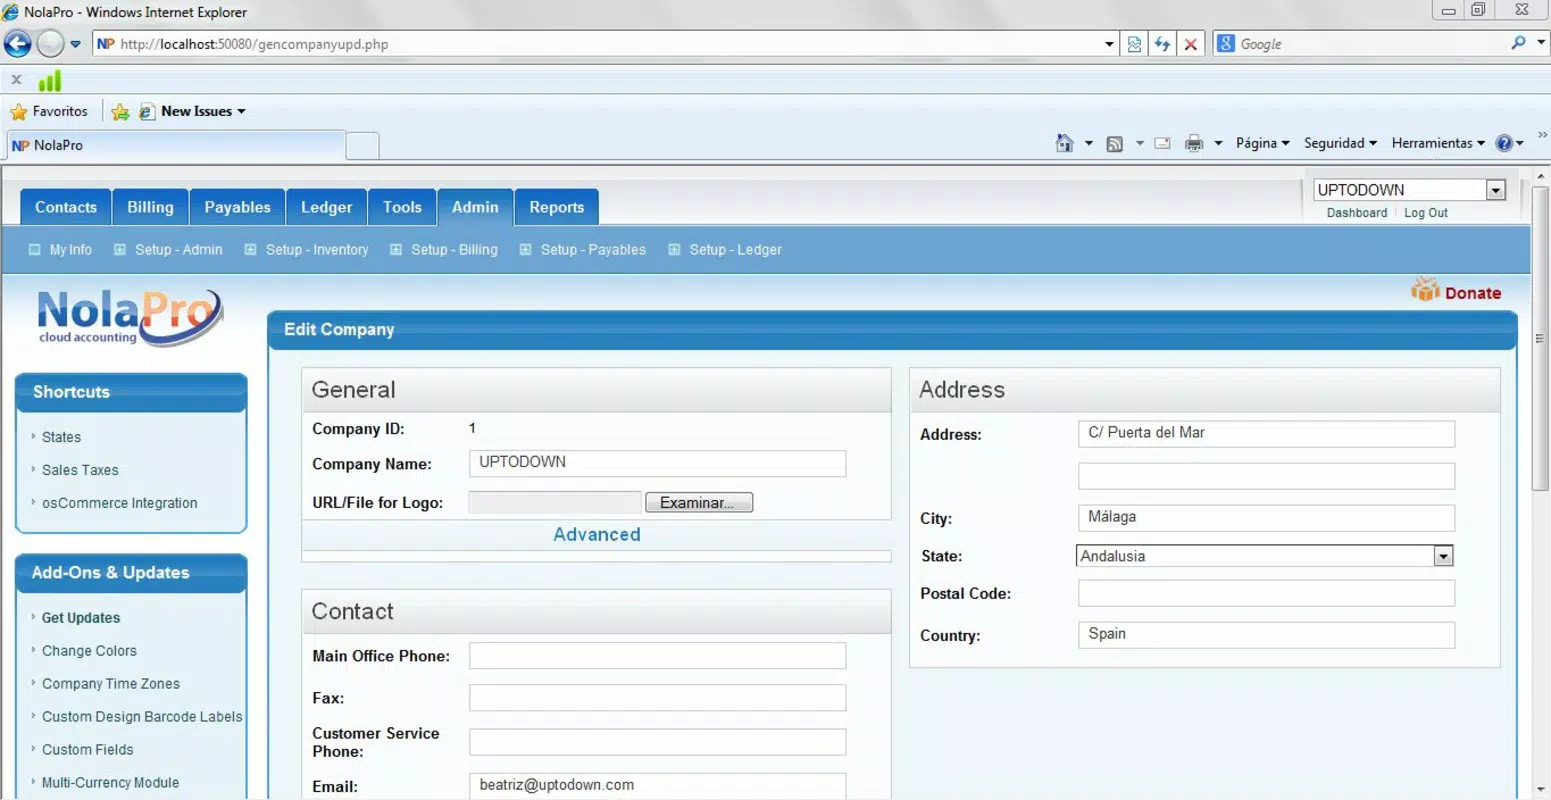This screenshot has width=1551, height=800.
Task: Click the Home page icon
Action: point(1064,143)
